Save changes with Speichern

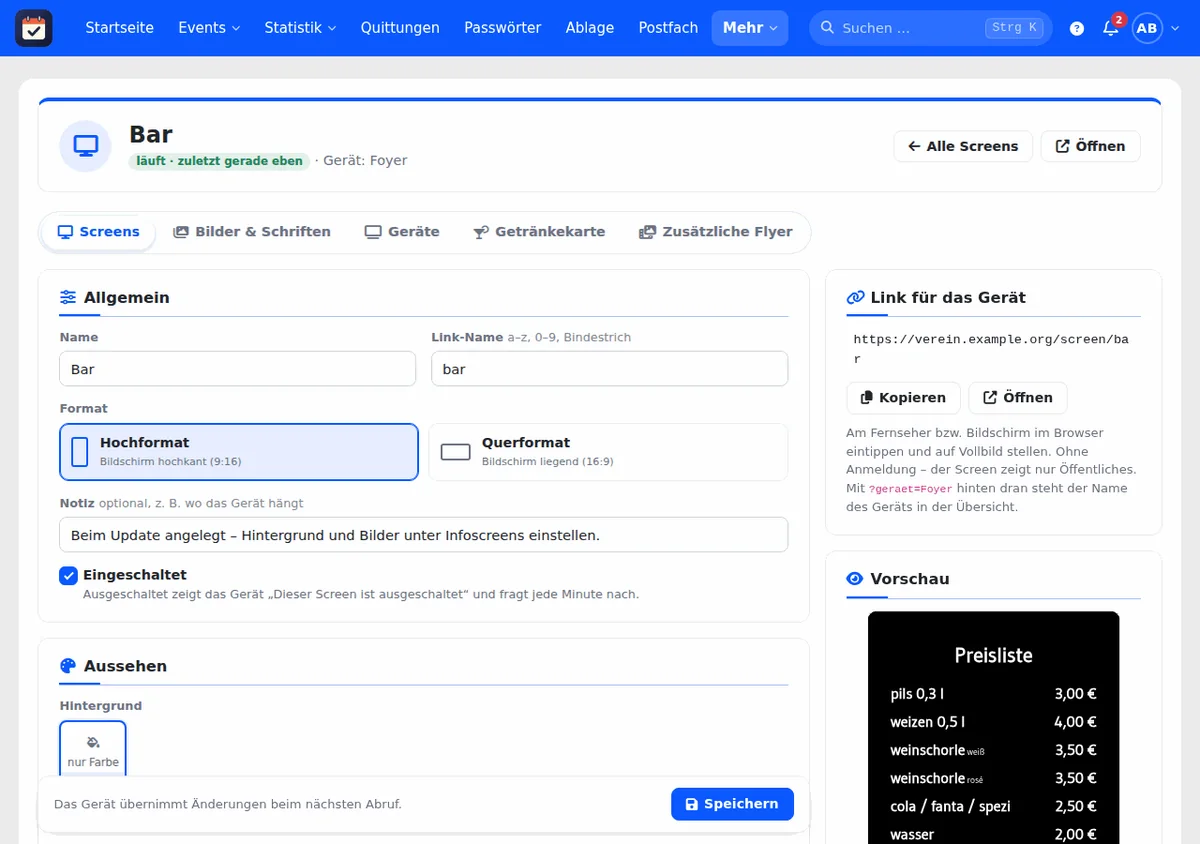732,804
